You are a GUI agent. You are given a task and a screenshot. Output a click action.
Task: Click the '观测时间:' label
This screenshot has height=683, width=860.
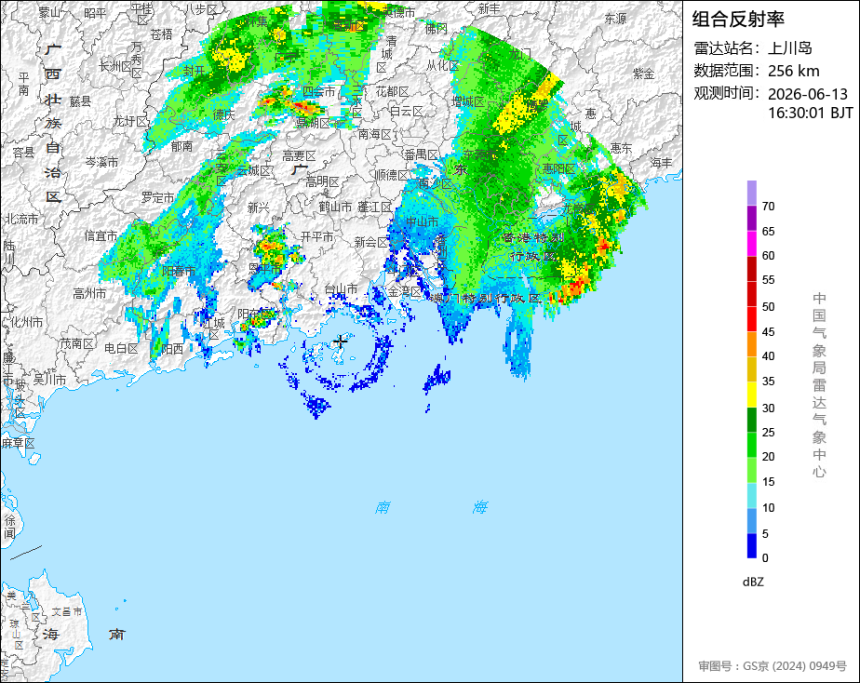[x=727, y=93]
